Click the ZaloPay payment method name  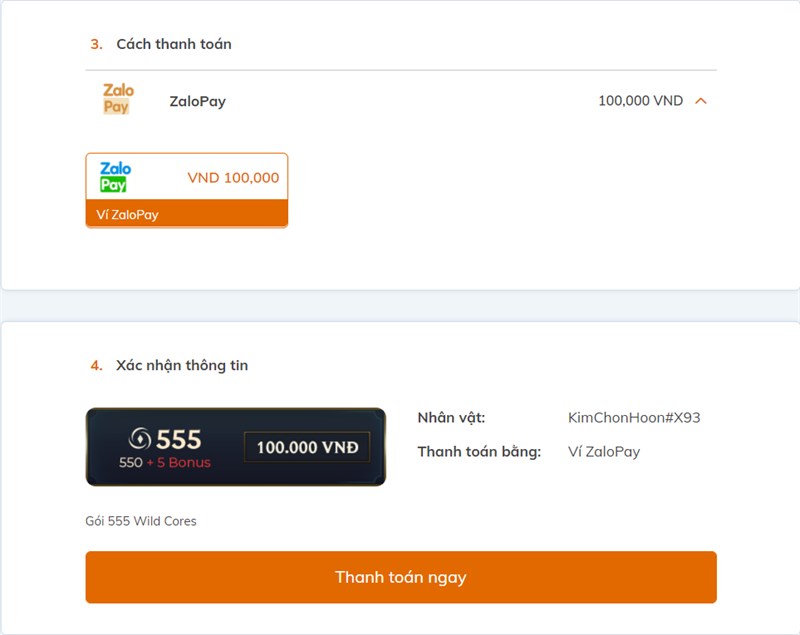(x=198, y=101)
